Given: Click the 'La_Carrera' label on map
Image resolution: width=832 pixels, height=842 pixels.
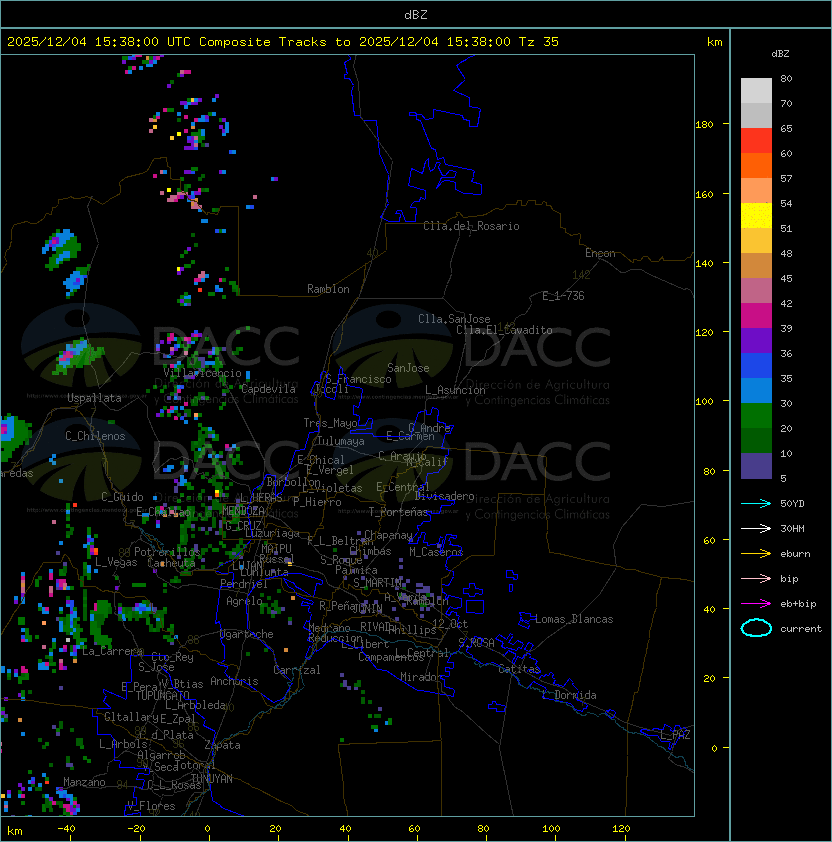Looking at the screenshot, I should pos(112,651).
